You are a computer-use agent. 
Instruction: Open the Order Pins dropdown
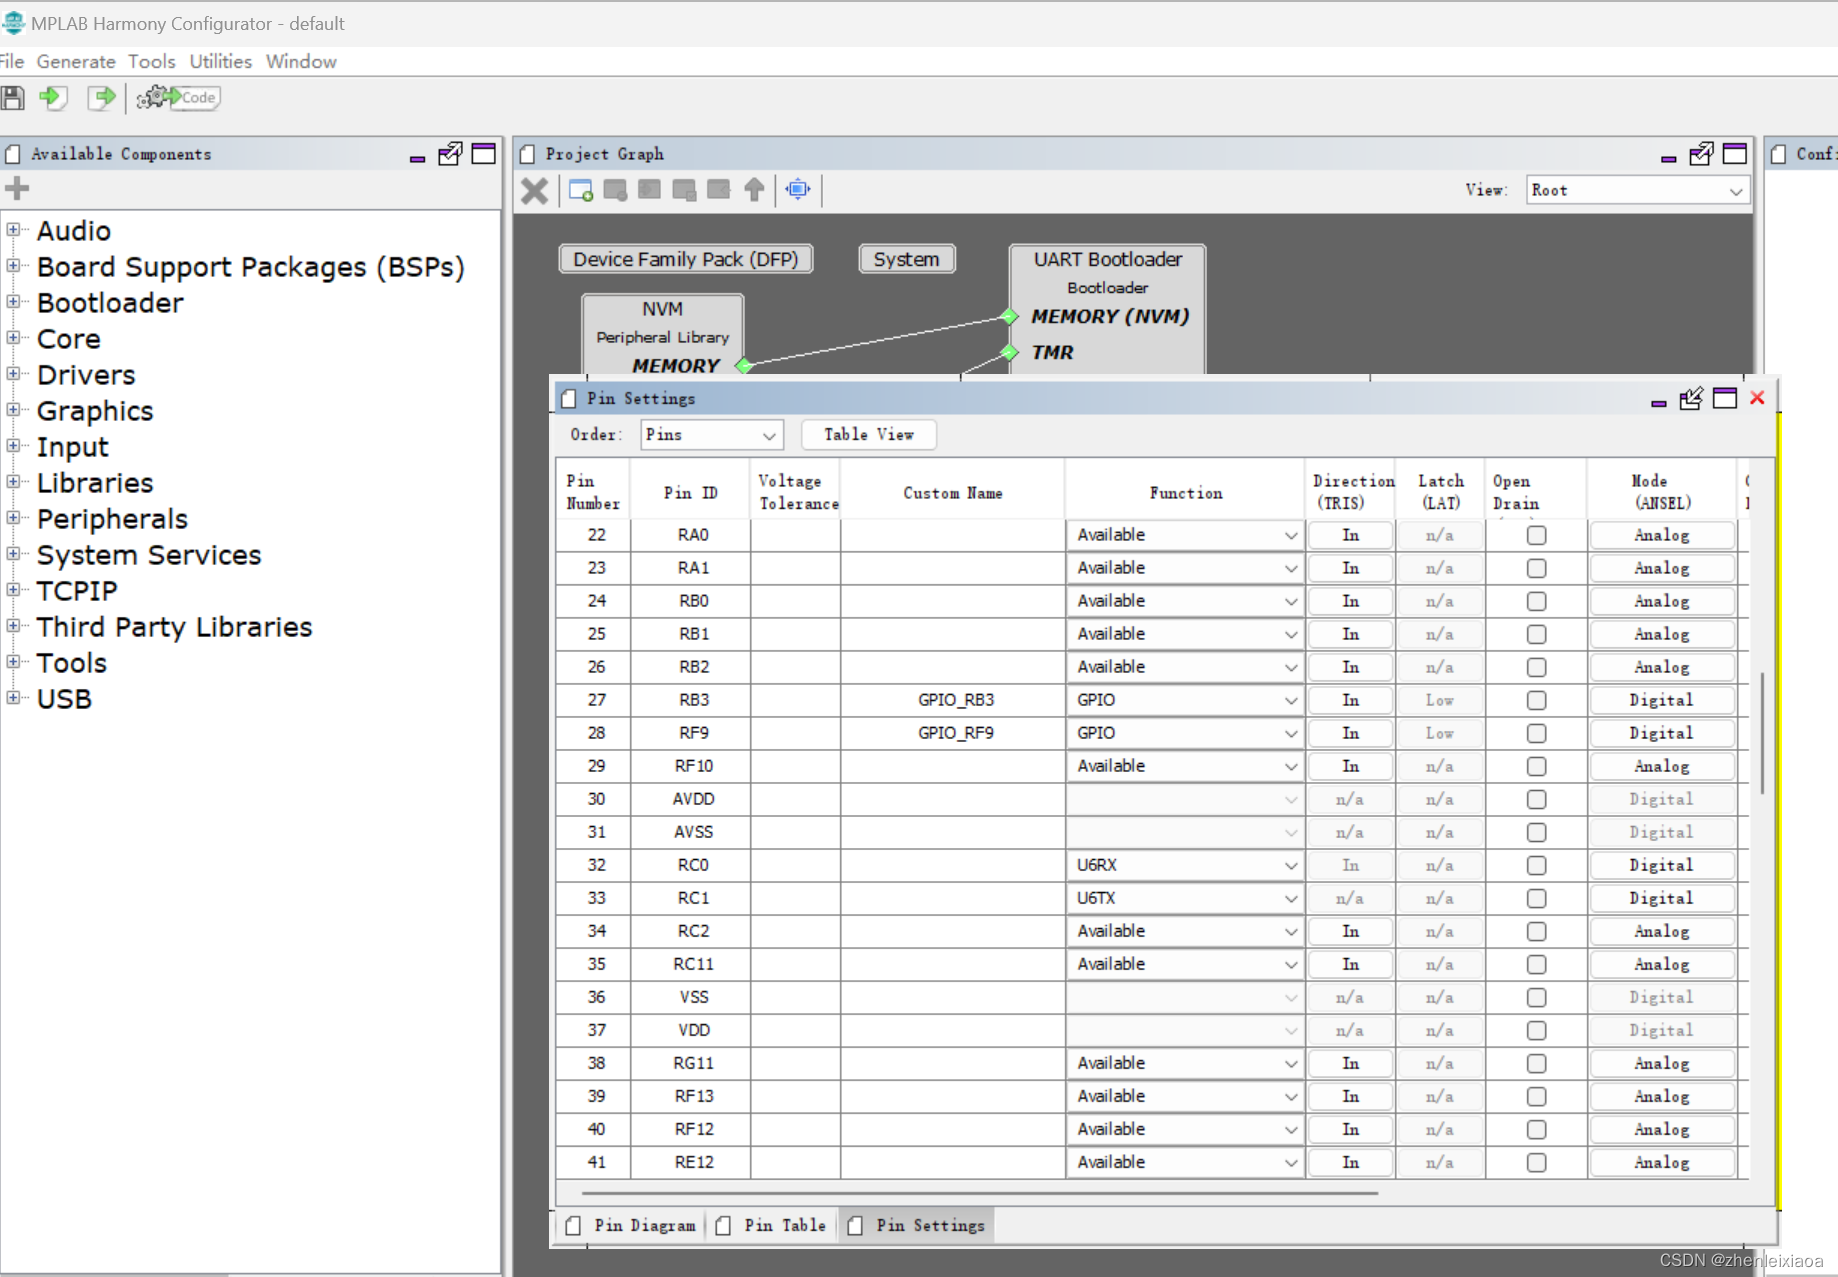pyautogui.click(x=711, y=435)
